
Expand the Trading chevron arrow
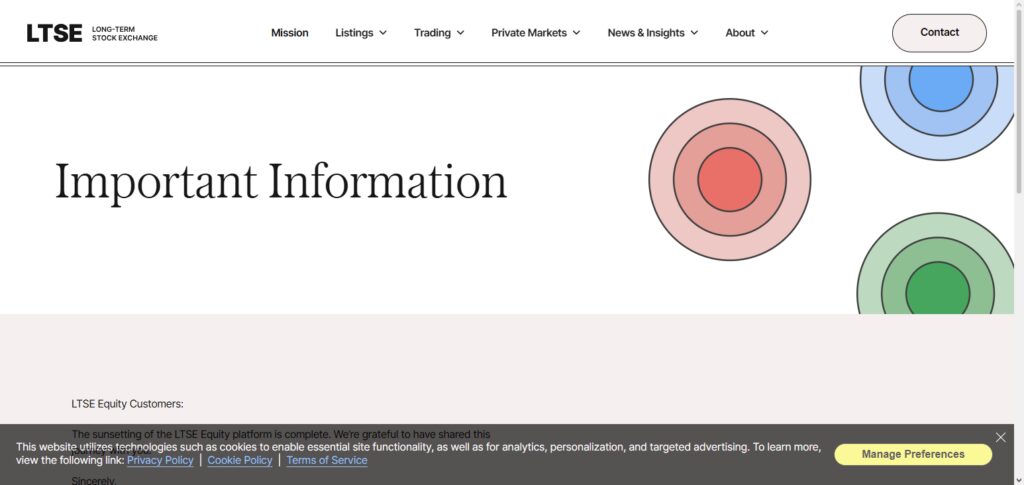tap(460, 33)
